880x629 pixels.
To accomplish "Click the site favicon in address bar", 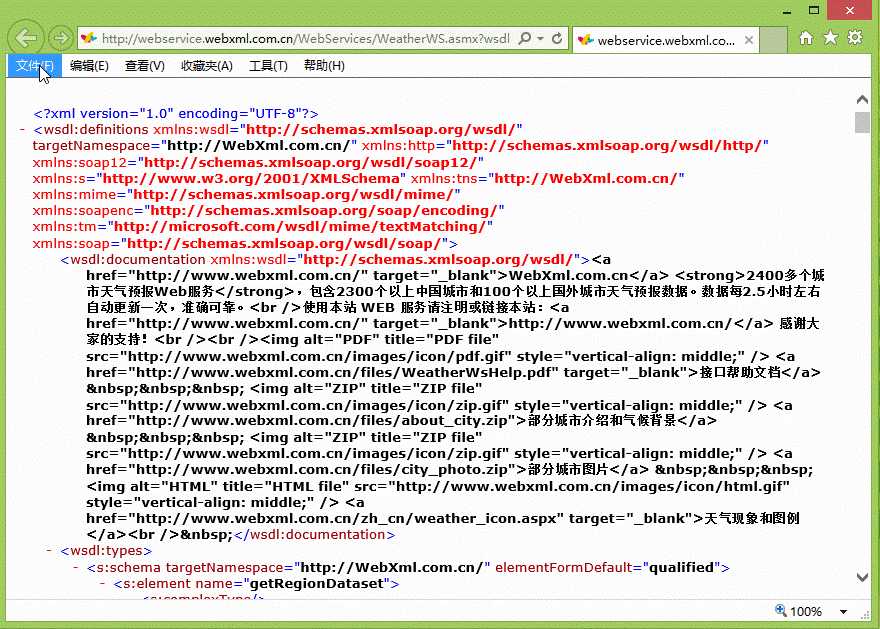I will (89, 38).
